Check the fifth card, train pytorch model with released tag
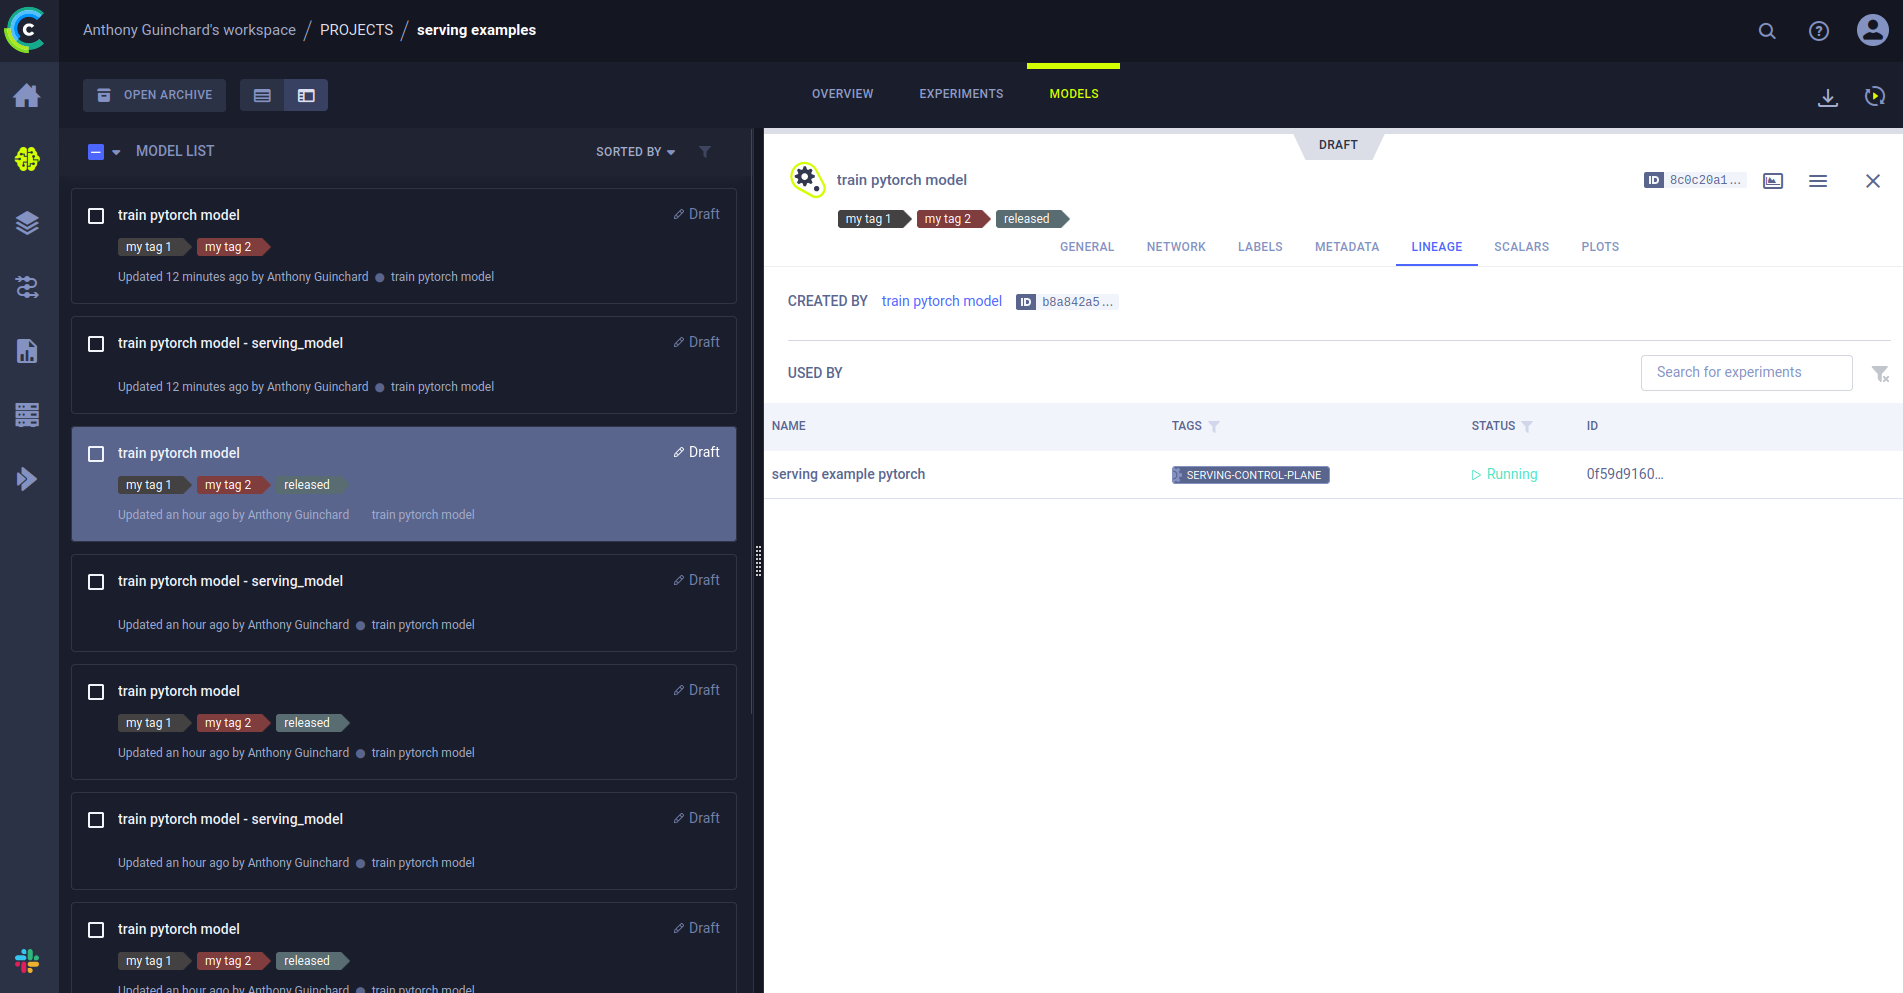The width and height of the screenshot is (1903, 993). [x=96, y=692]
